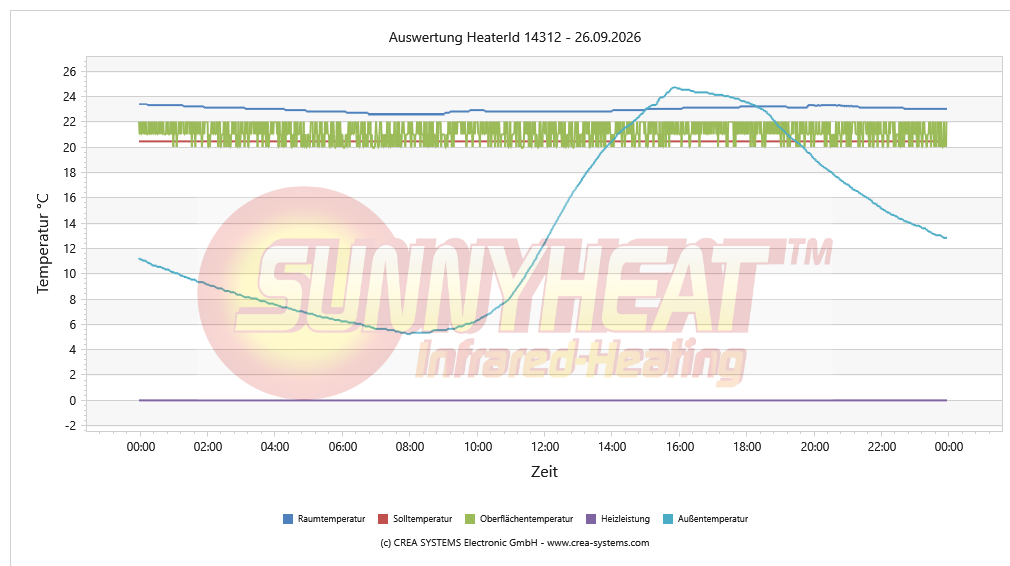Click the 24 value on temperature axis
The width and height of the screenshot is (1010, 566).
(x=70, y=97)
